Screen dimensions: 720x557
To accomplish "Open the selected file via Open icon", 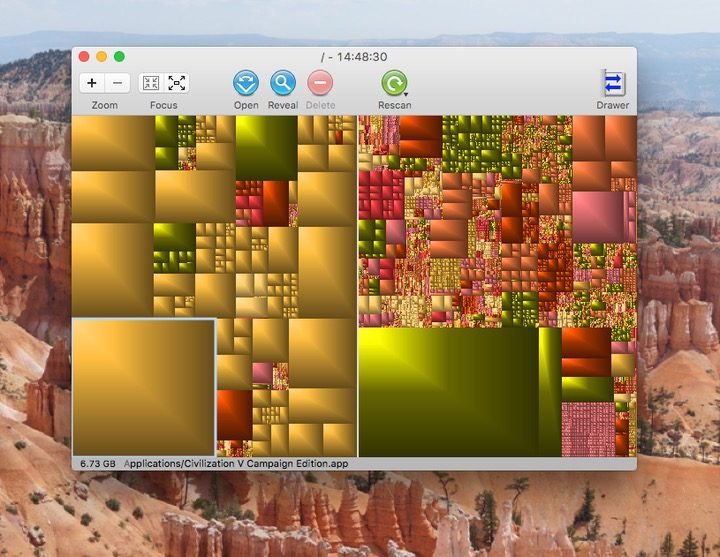I will [x=246, y=83].
